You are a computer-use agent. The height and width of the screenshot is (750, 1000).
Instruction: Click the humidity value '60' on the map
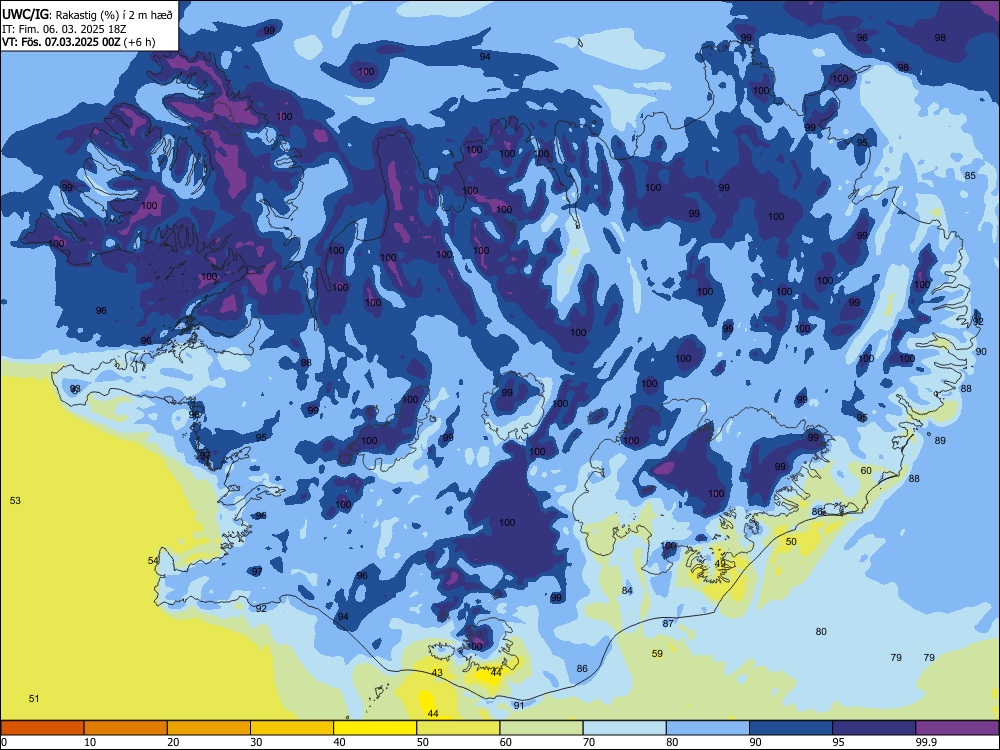click(x=866, y=471)
